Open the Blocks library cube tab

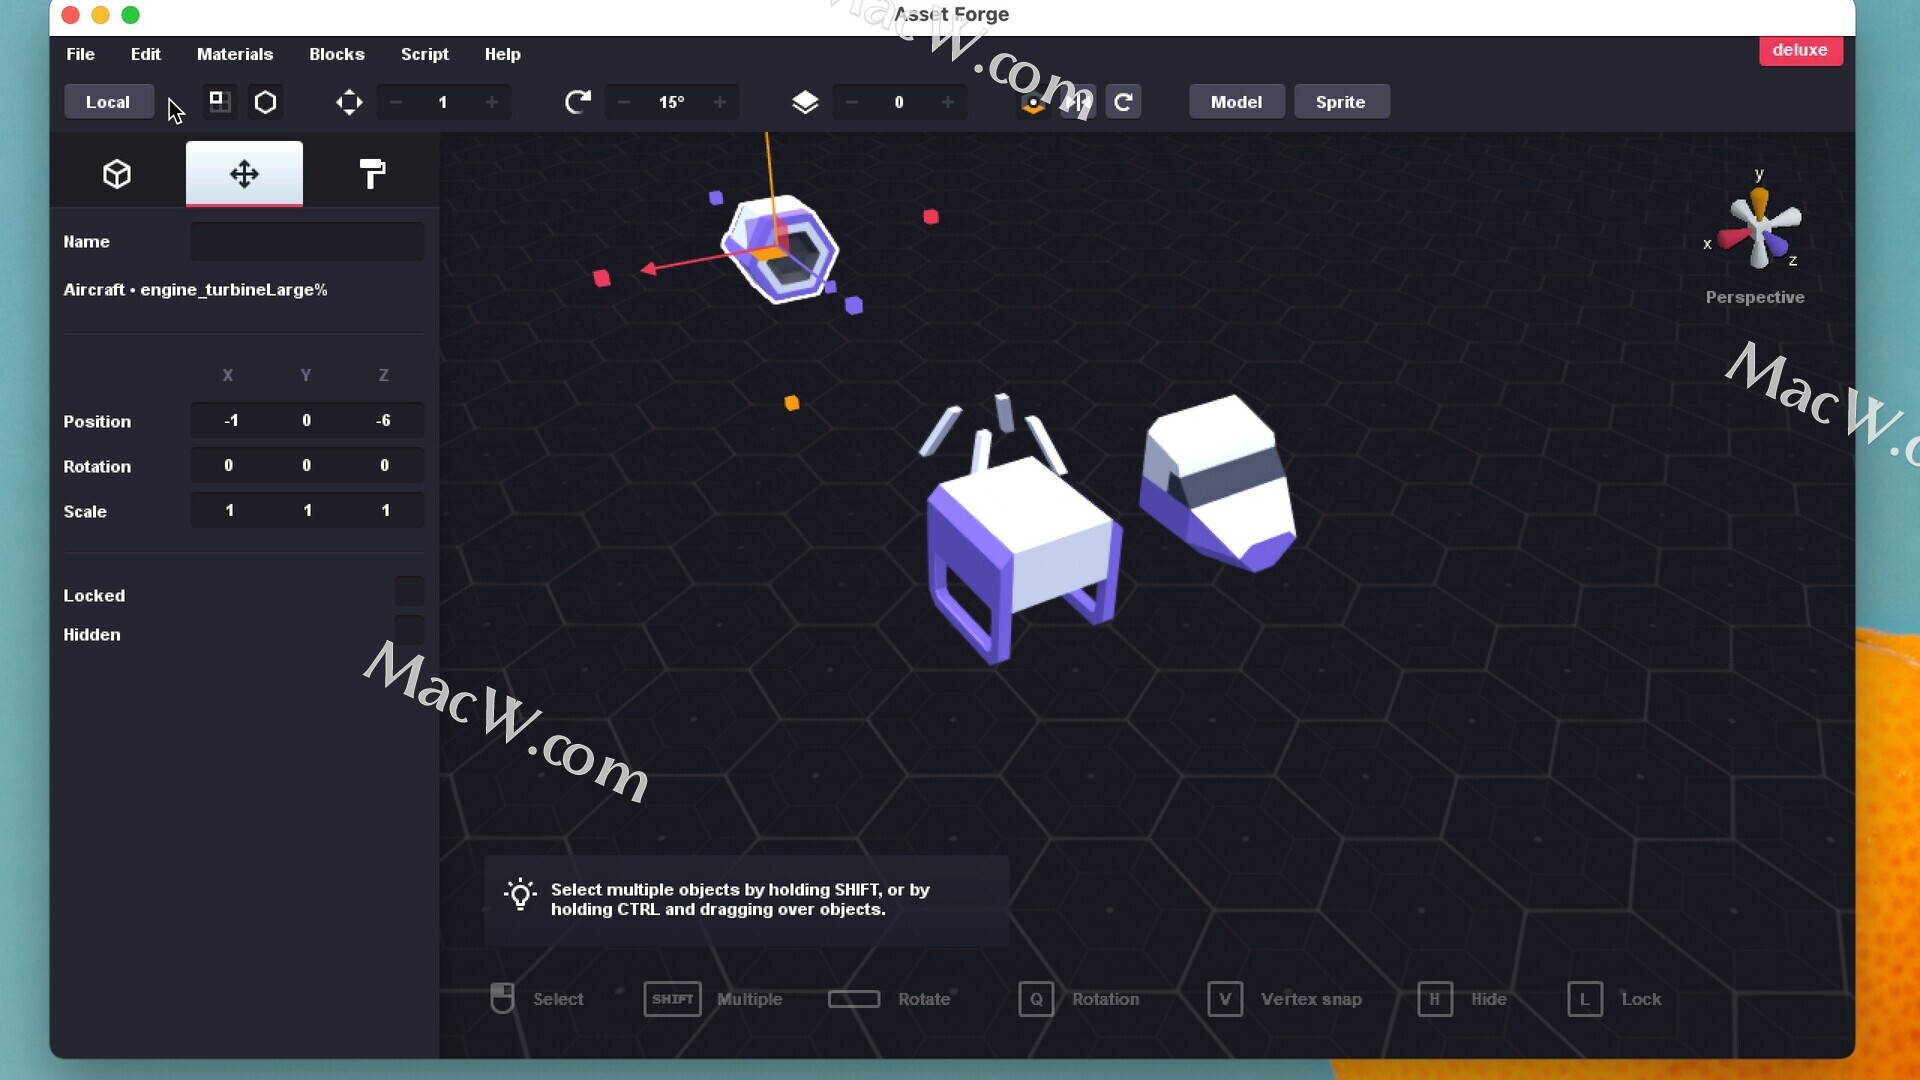(x=117, y=174)
